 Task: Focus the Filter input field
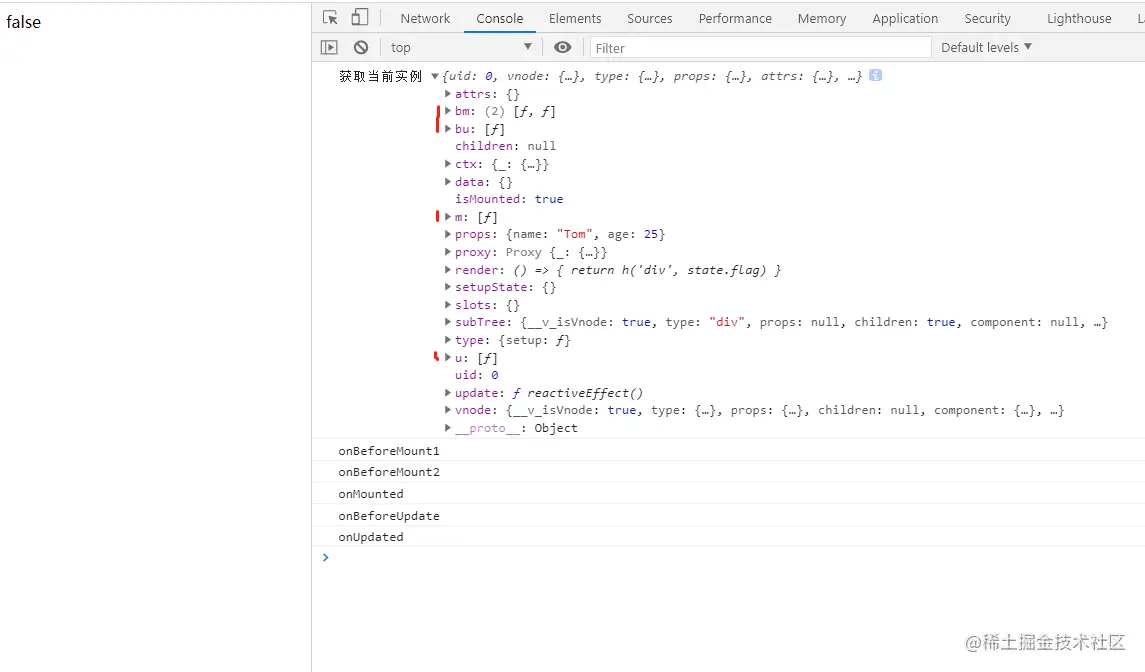point(760,47)
